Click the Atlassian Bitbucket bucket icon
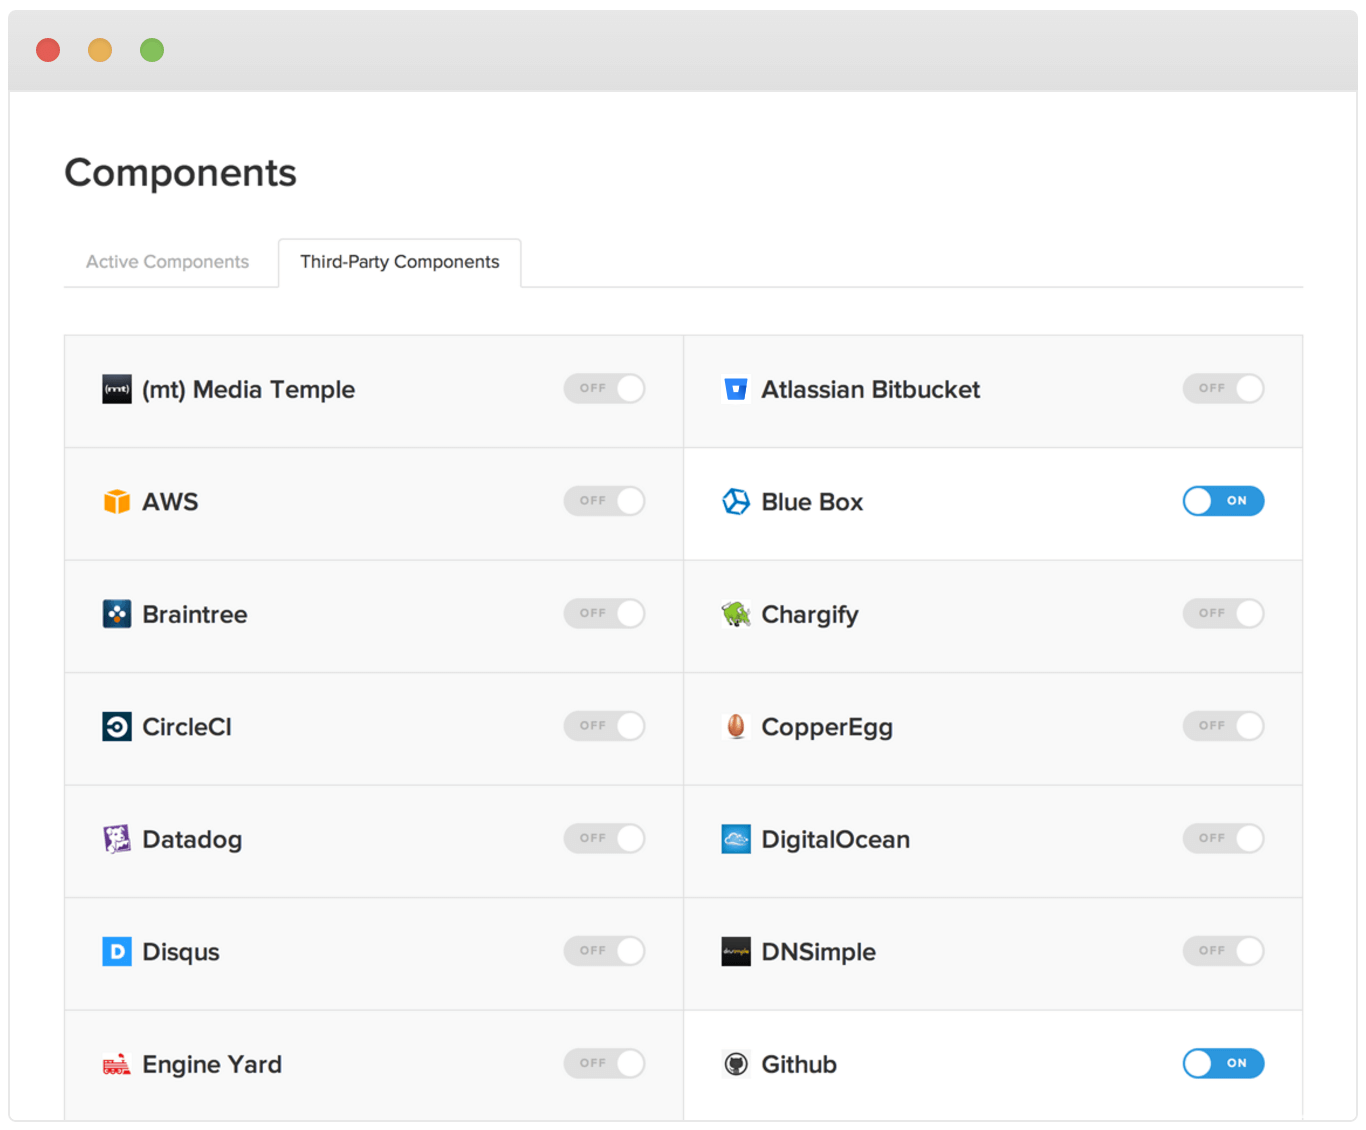This screenshot has width=1366, height=1130. [736, 389]
